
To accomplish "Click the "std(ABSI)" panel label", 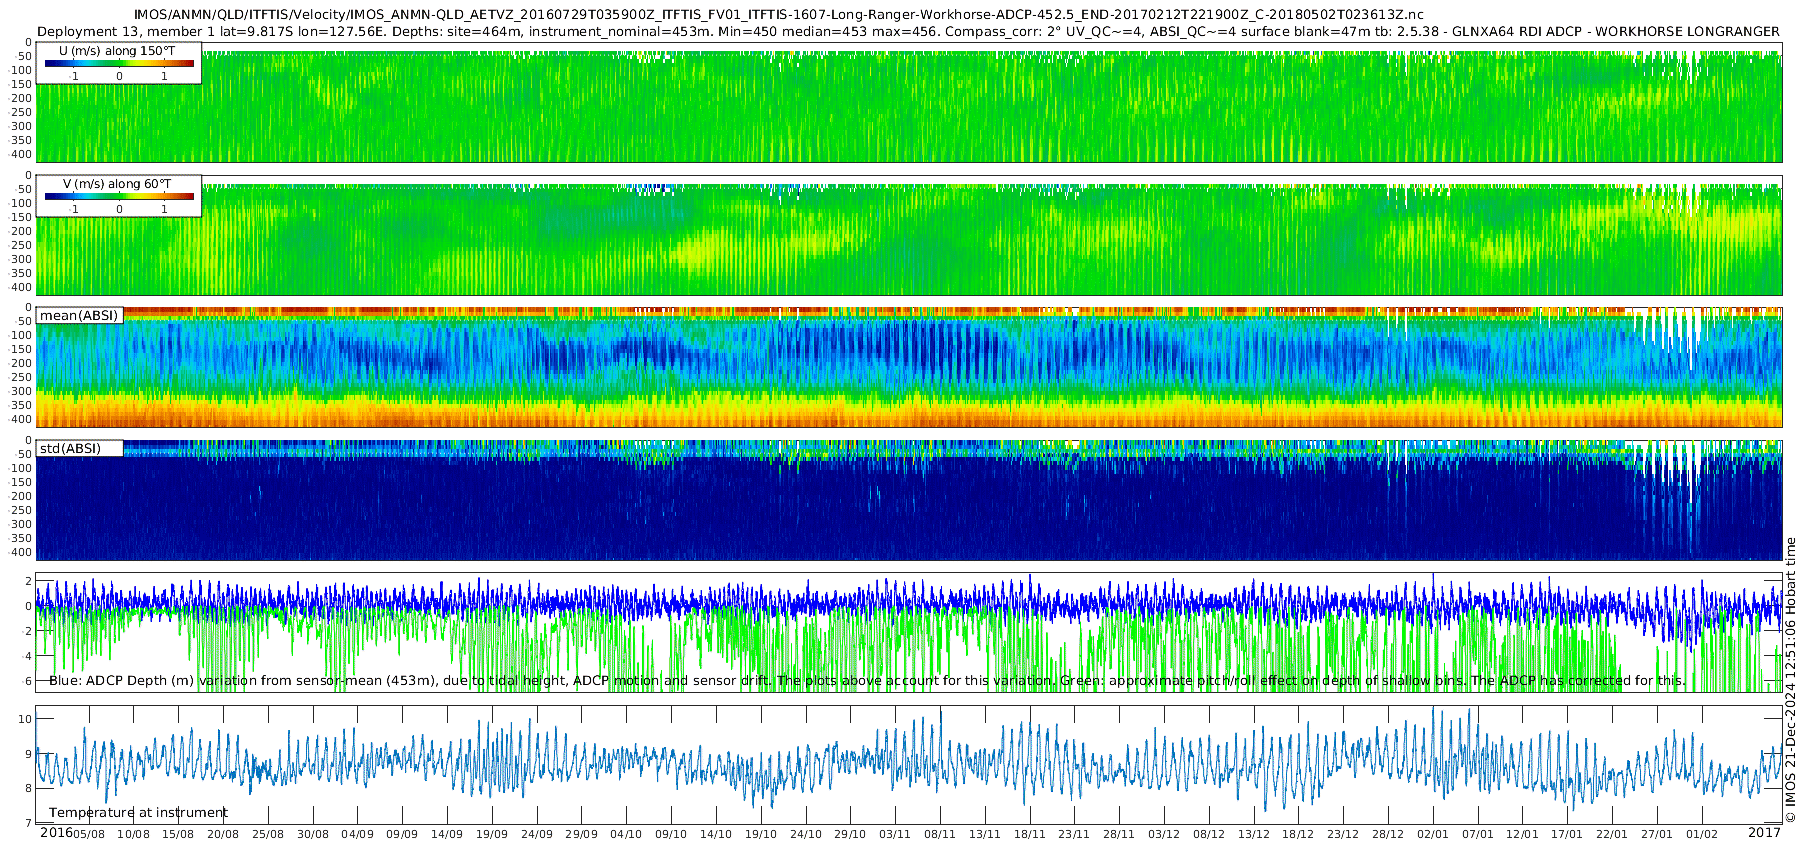I will point(70,449).
